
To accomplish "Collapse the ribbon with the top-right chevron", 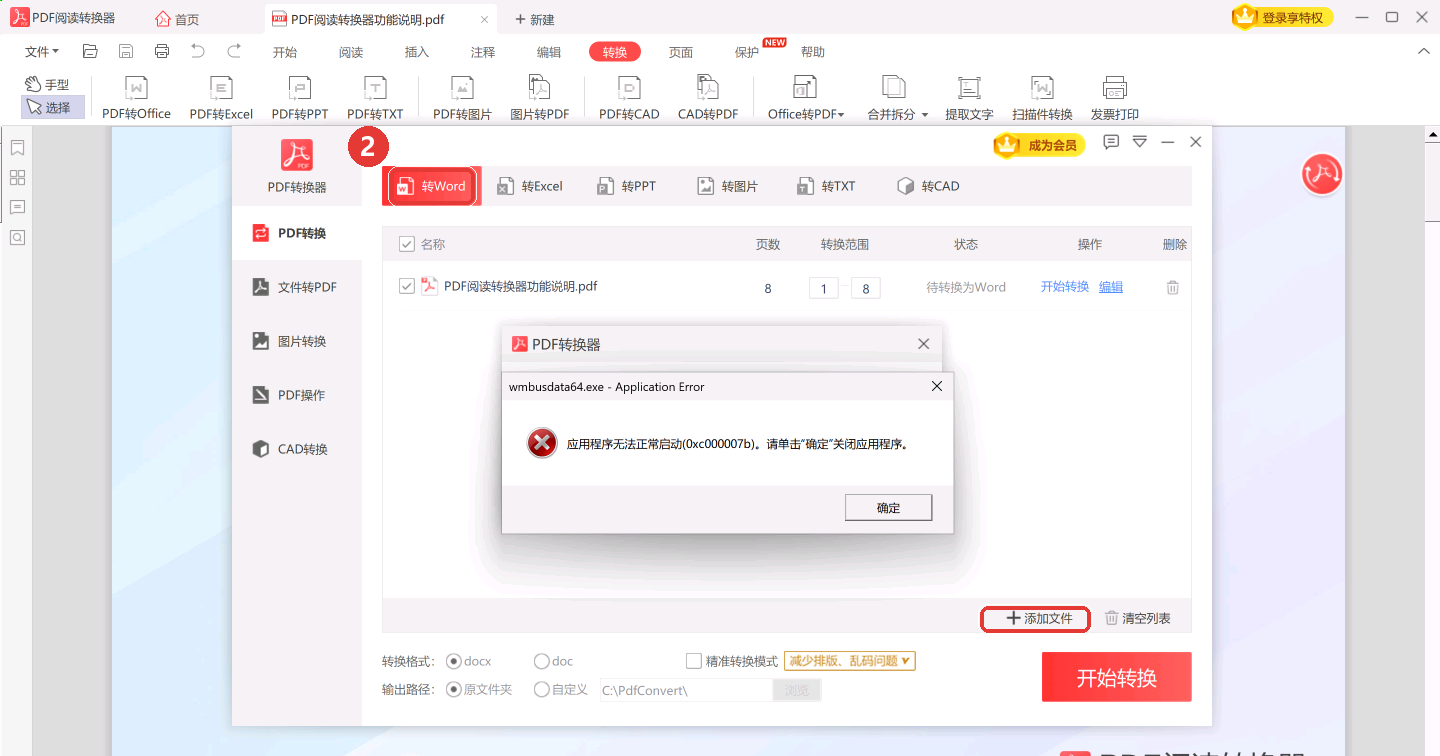I will click(1424, 51).
